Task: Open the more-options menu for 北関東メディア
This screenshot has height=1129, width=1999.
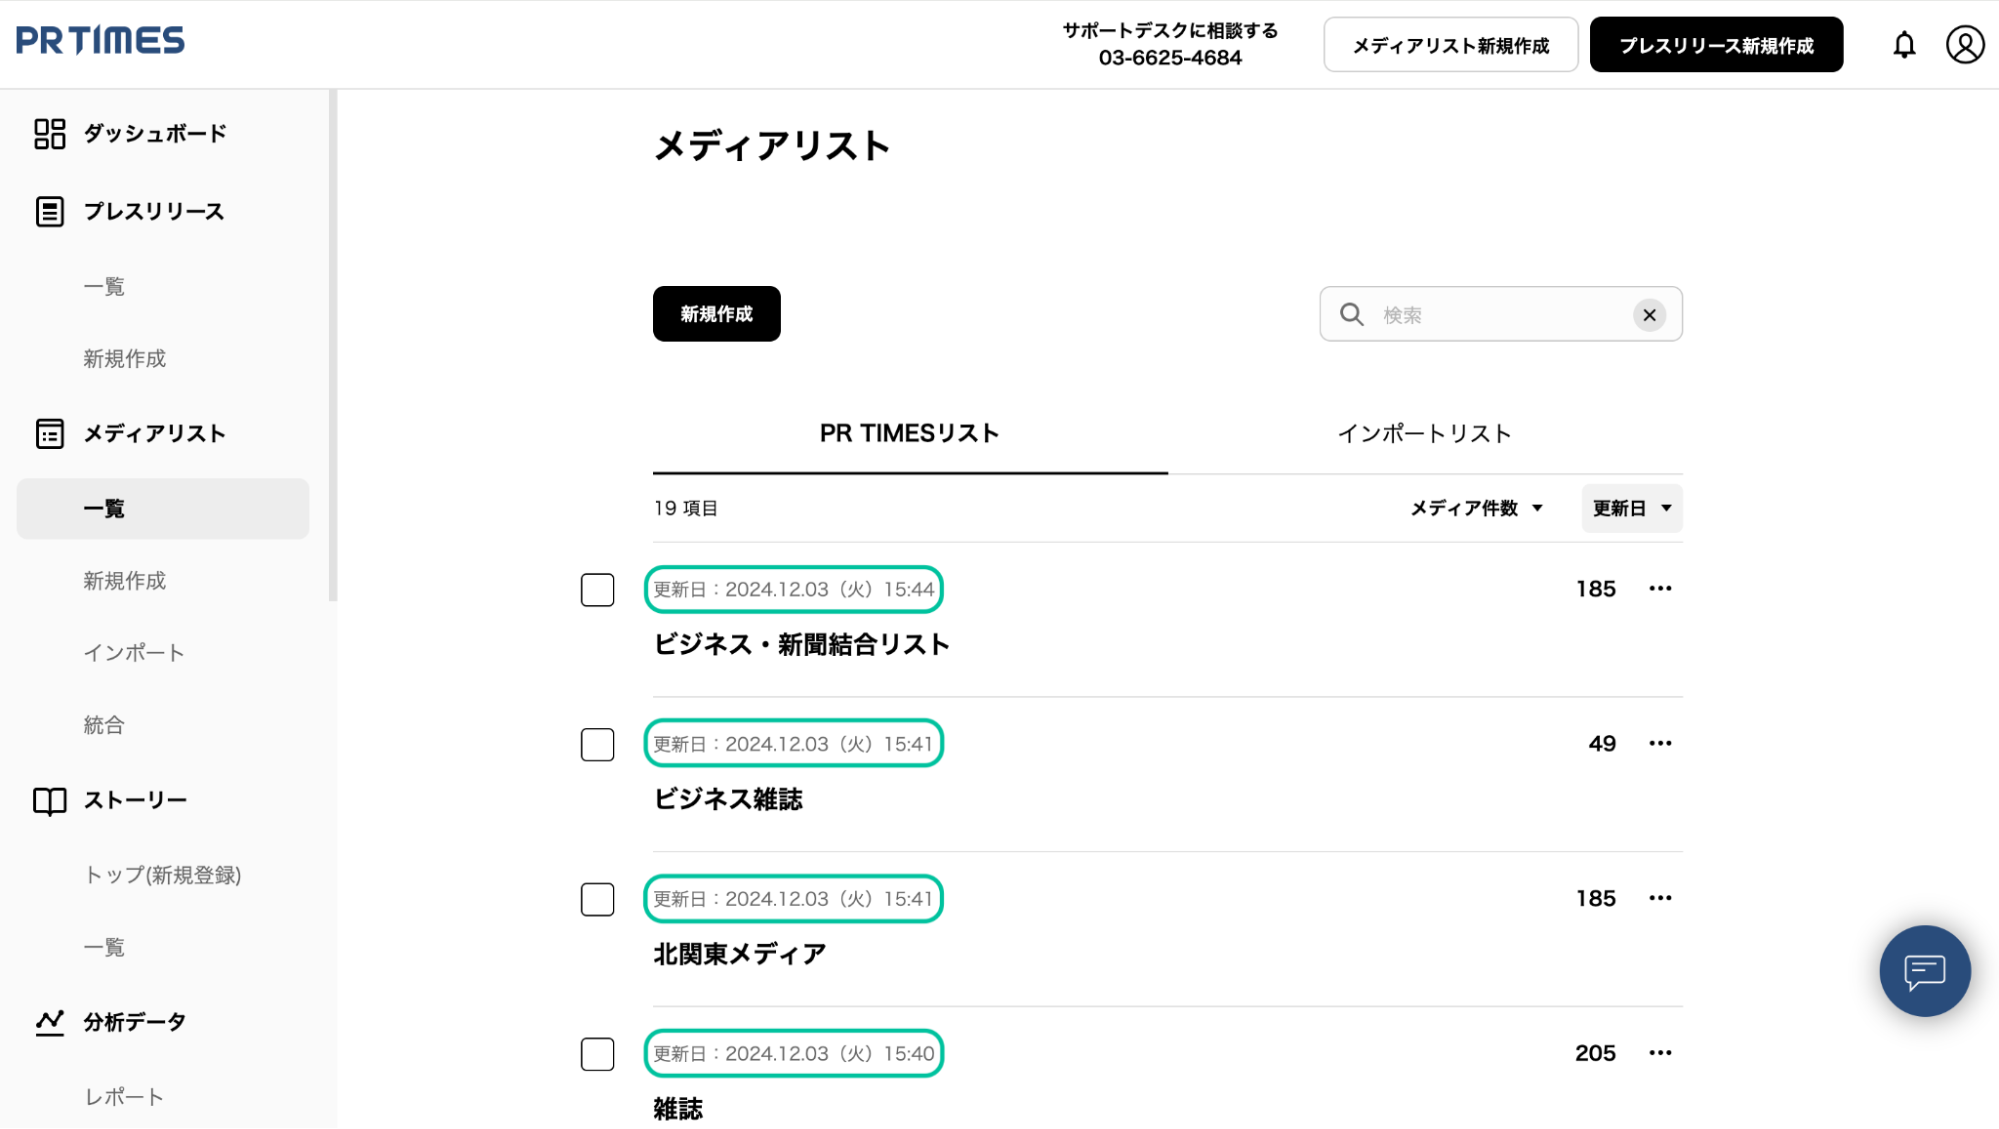Action: pos(1660,898)
